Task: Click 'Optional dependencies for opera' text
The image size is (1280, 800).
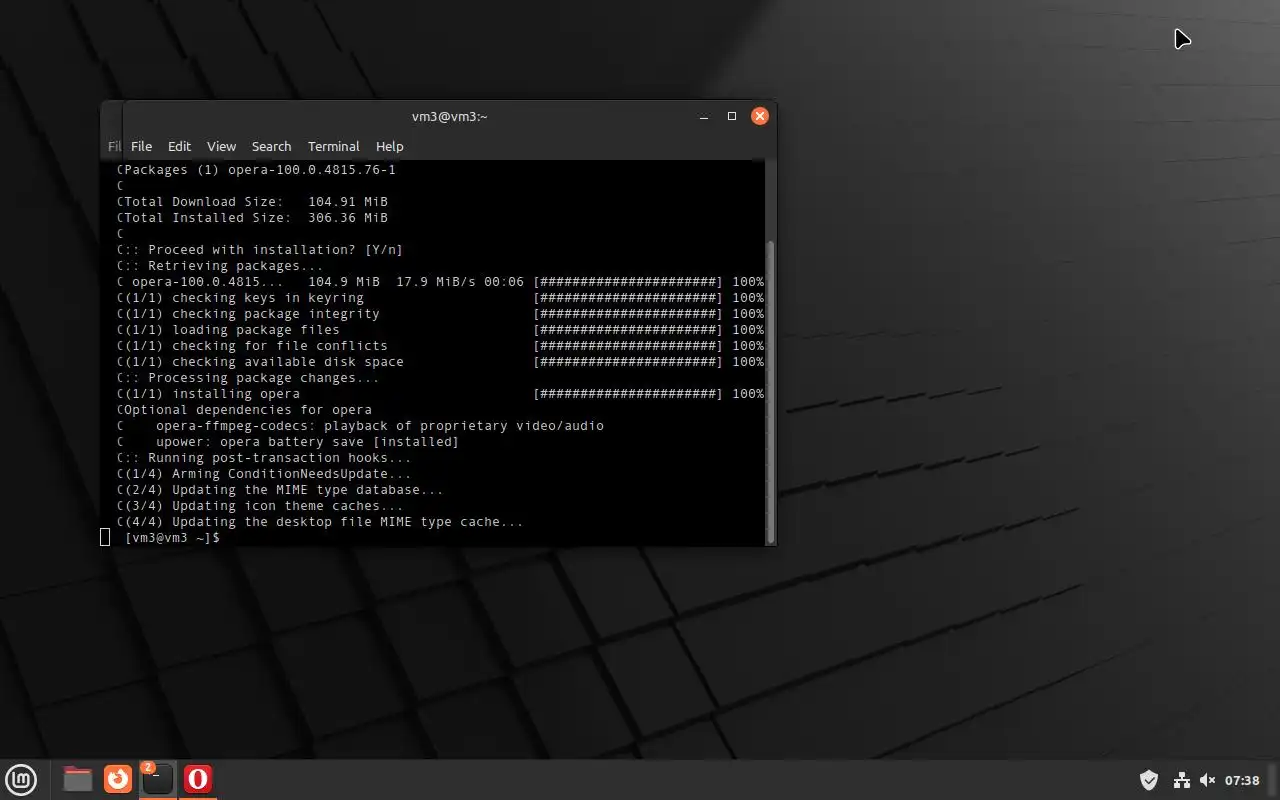Action: [248, 410]
